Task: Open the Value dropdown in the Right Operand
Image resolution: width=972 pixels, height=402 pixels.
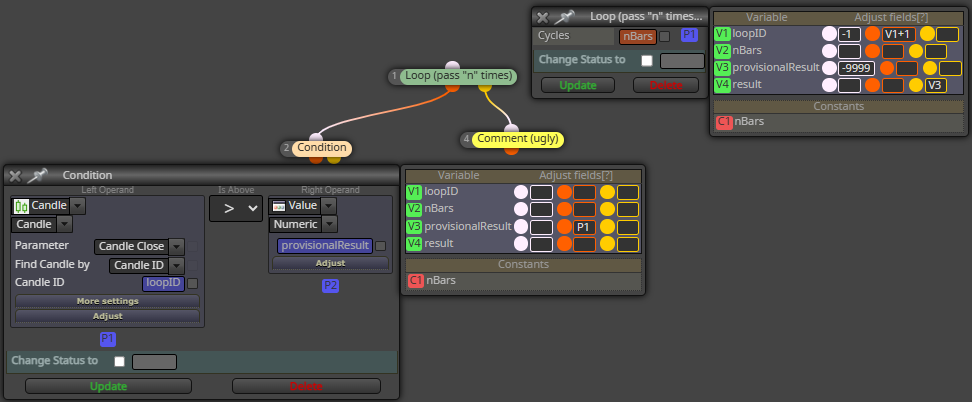Action: tap(329, 205)
